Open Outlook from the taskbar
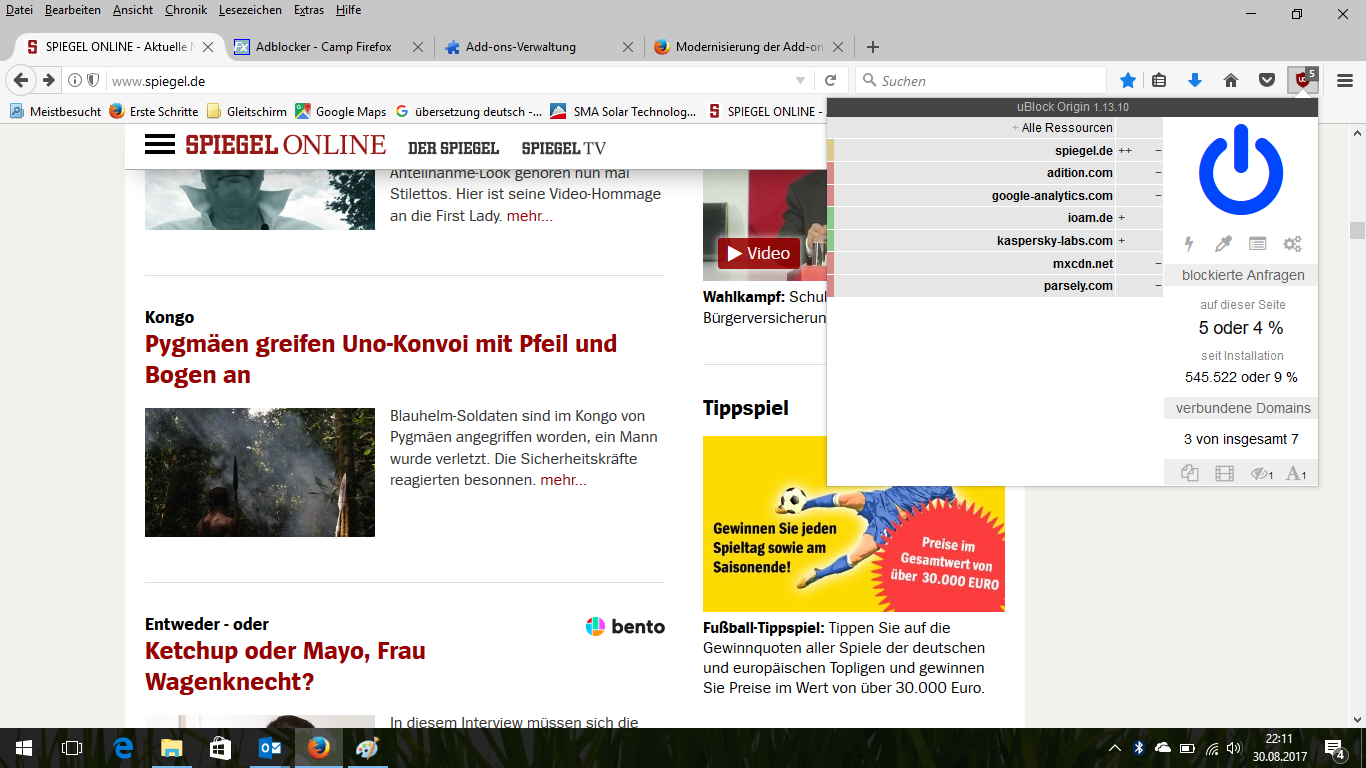This screenshot has width=1366, height=768. point(270,748)
